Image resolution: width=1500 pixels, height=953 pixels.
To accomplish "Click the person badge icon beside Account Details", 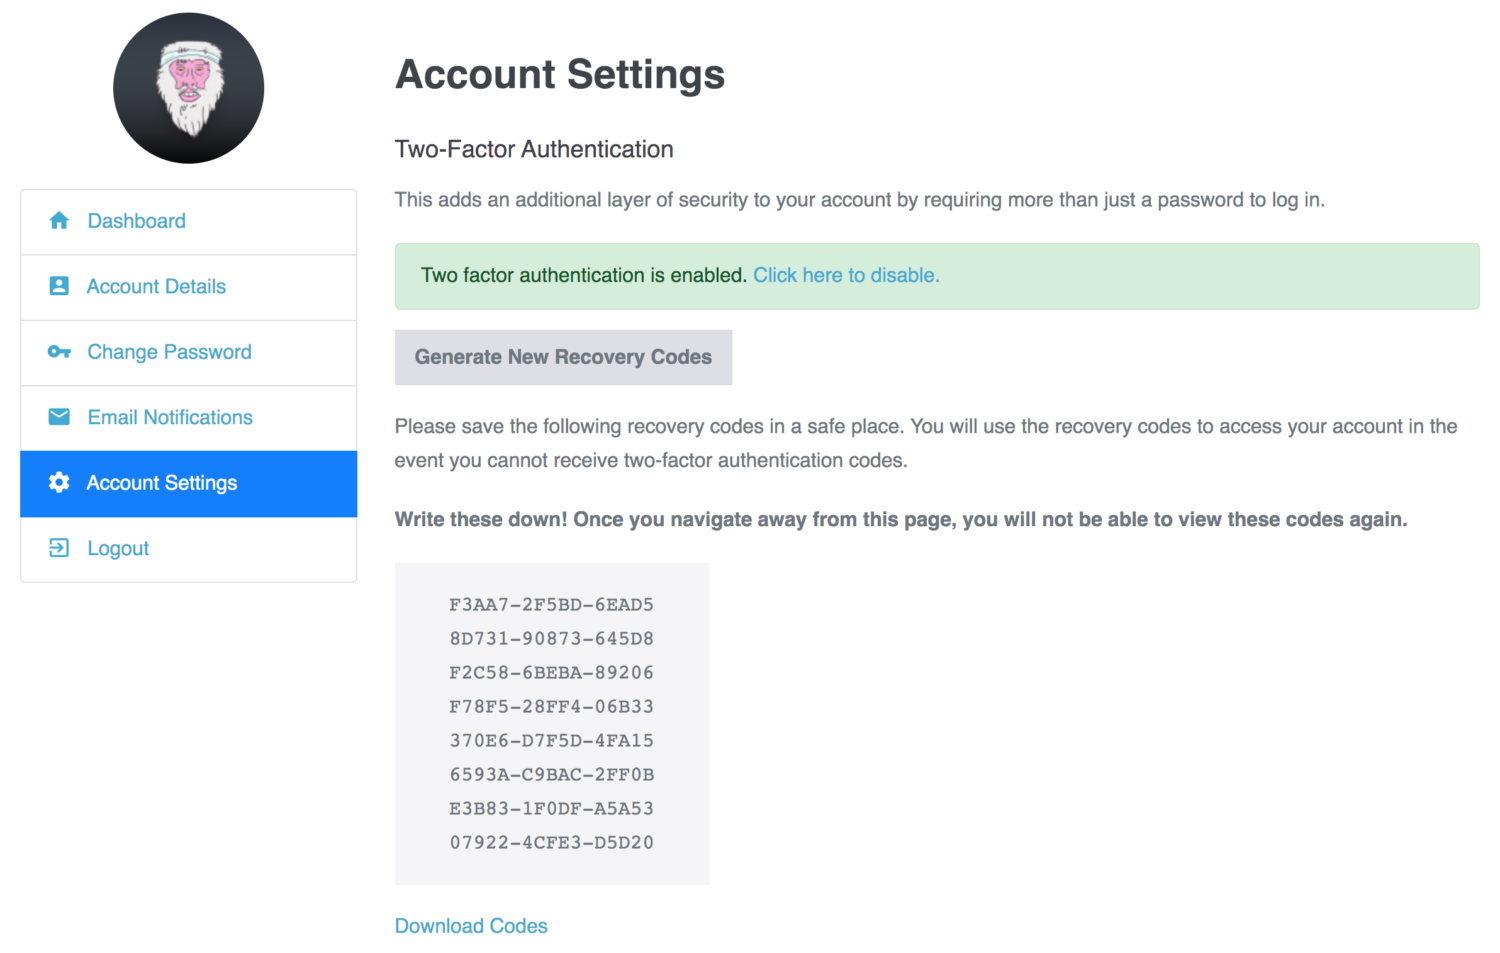I will [x=59, y=286].
